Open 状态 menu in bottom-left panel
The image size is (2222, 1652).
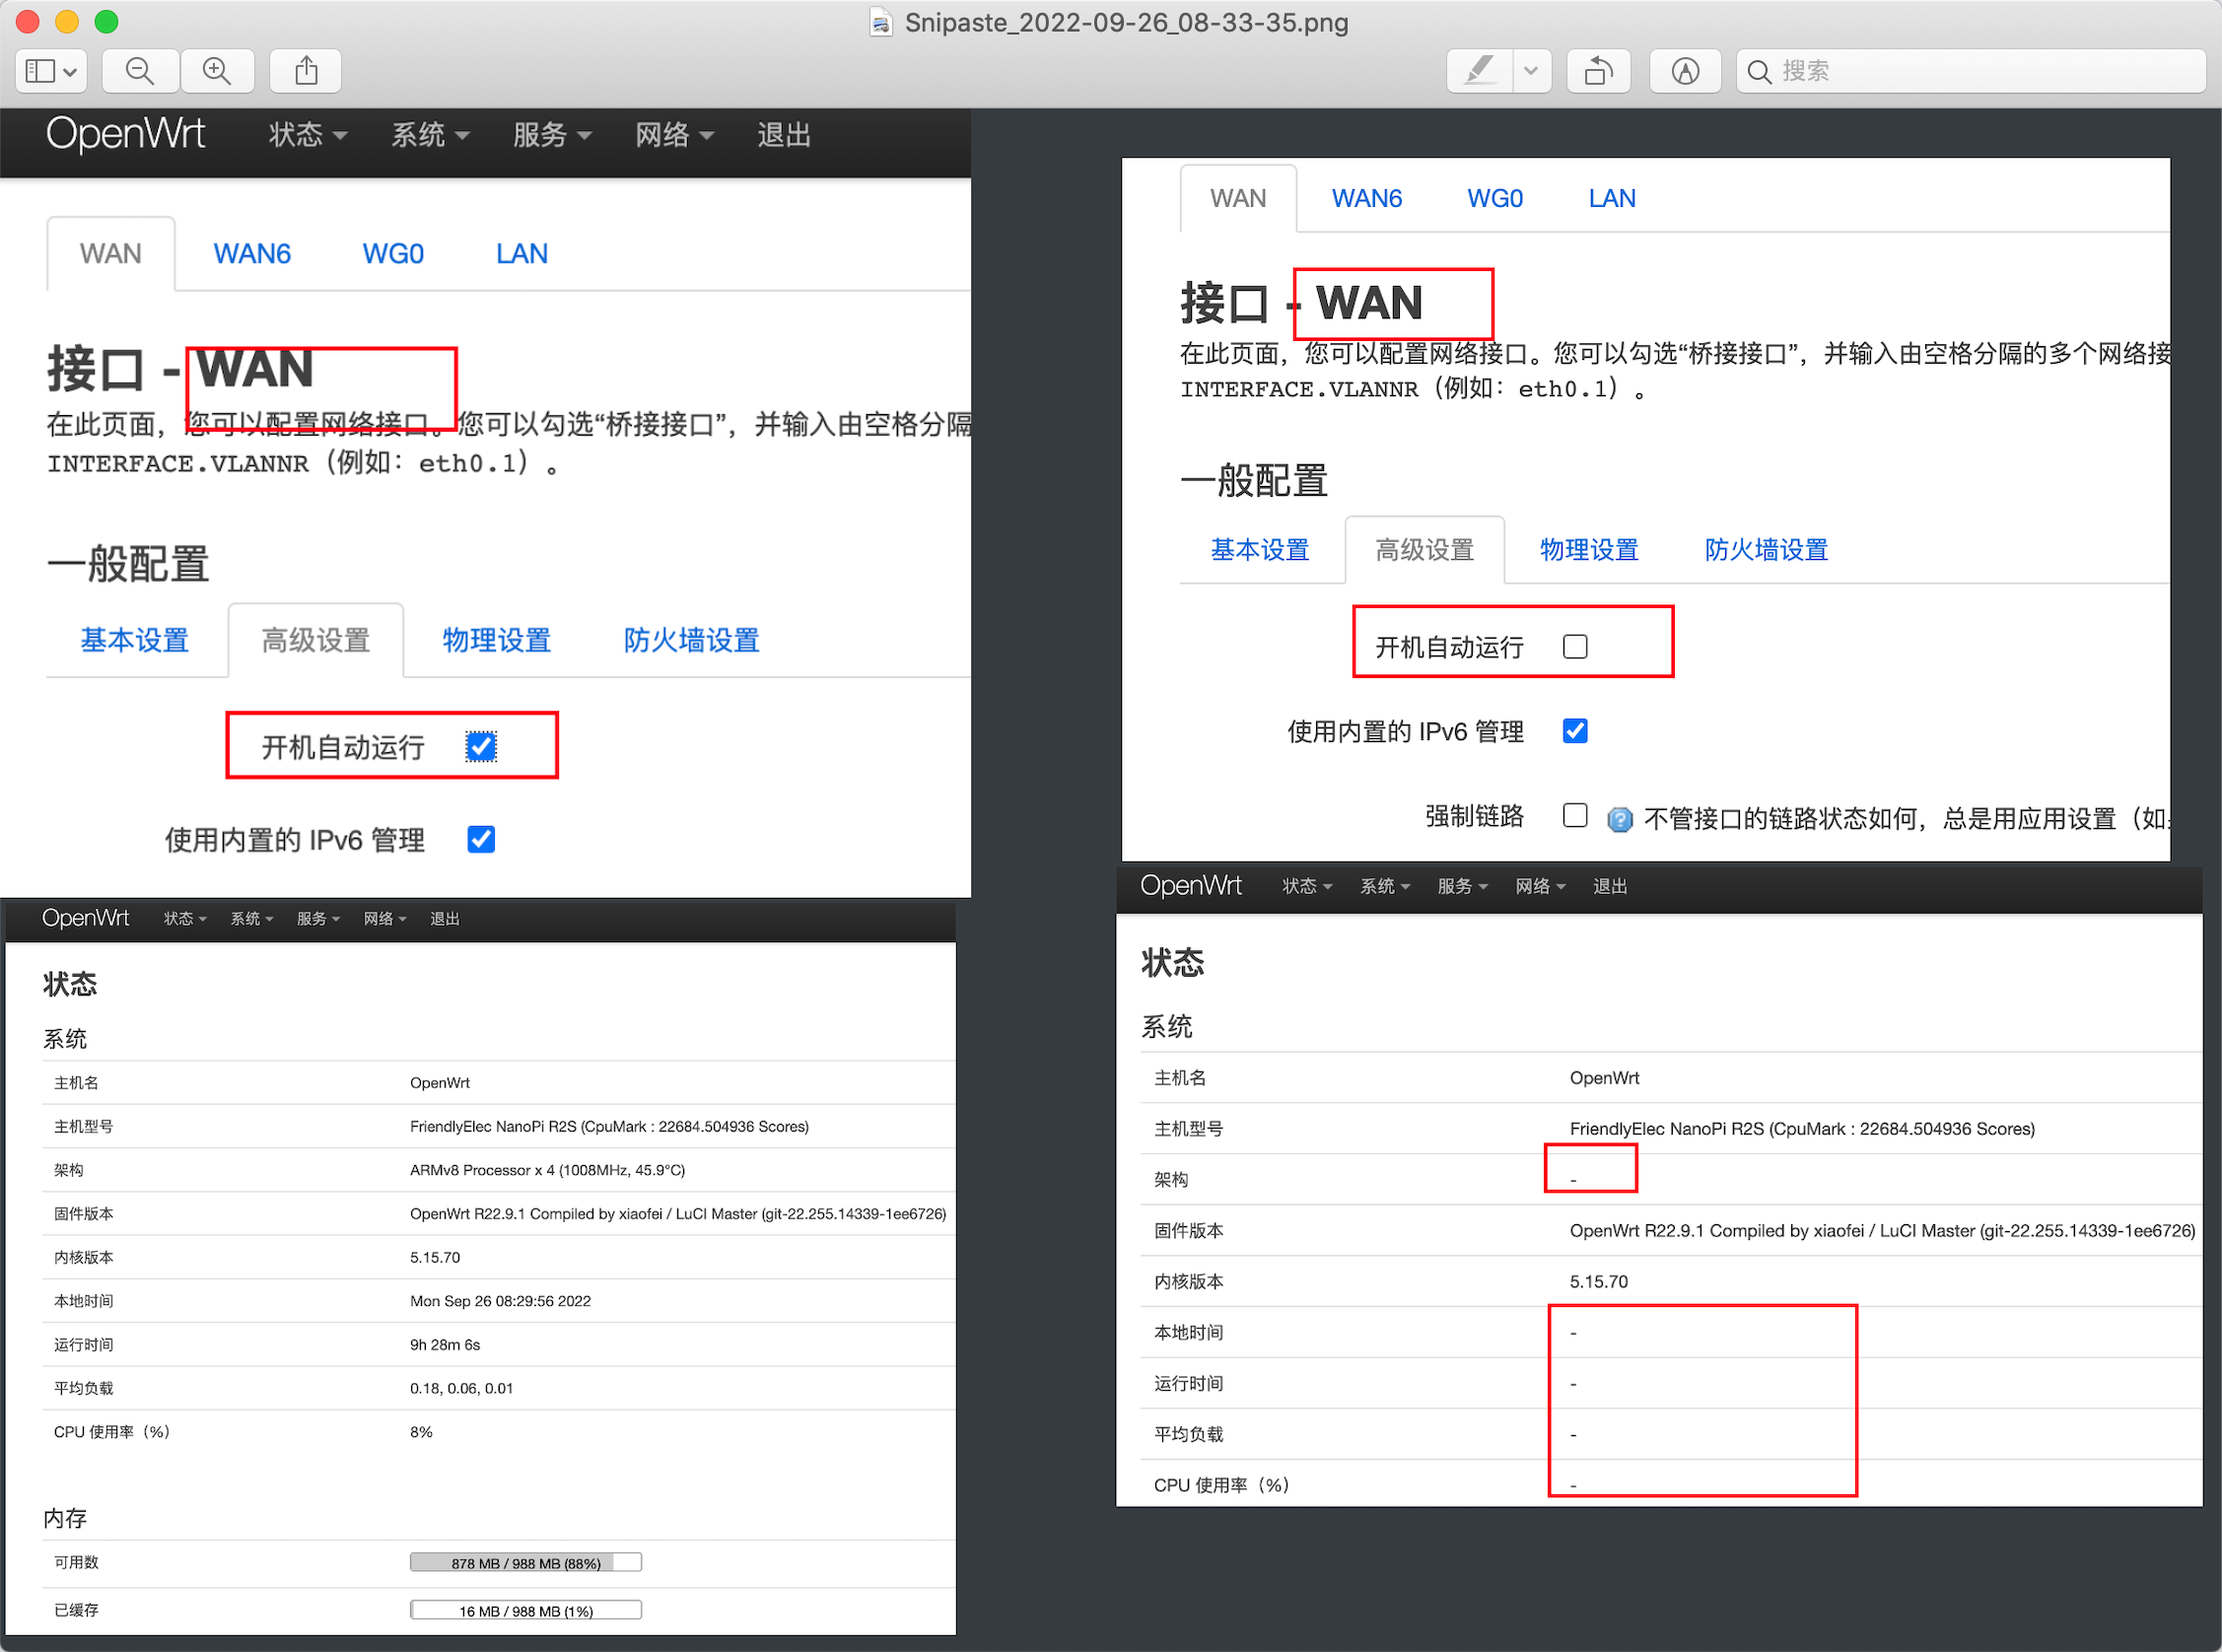pyautogui.click(x=185, y=918)
